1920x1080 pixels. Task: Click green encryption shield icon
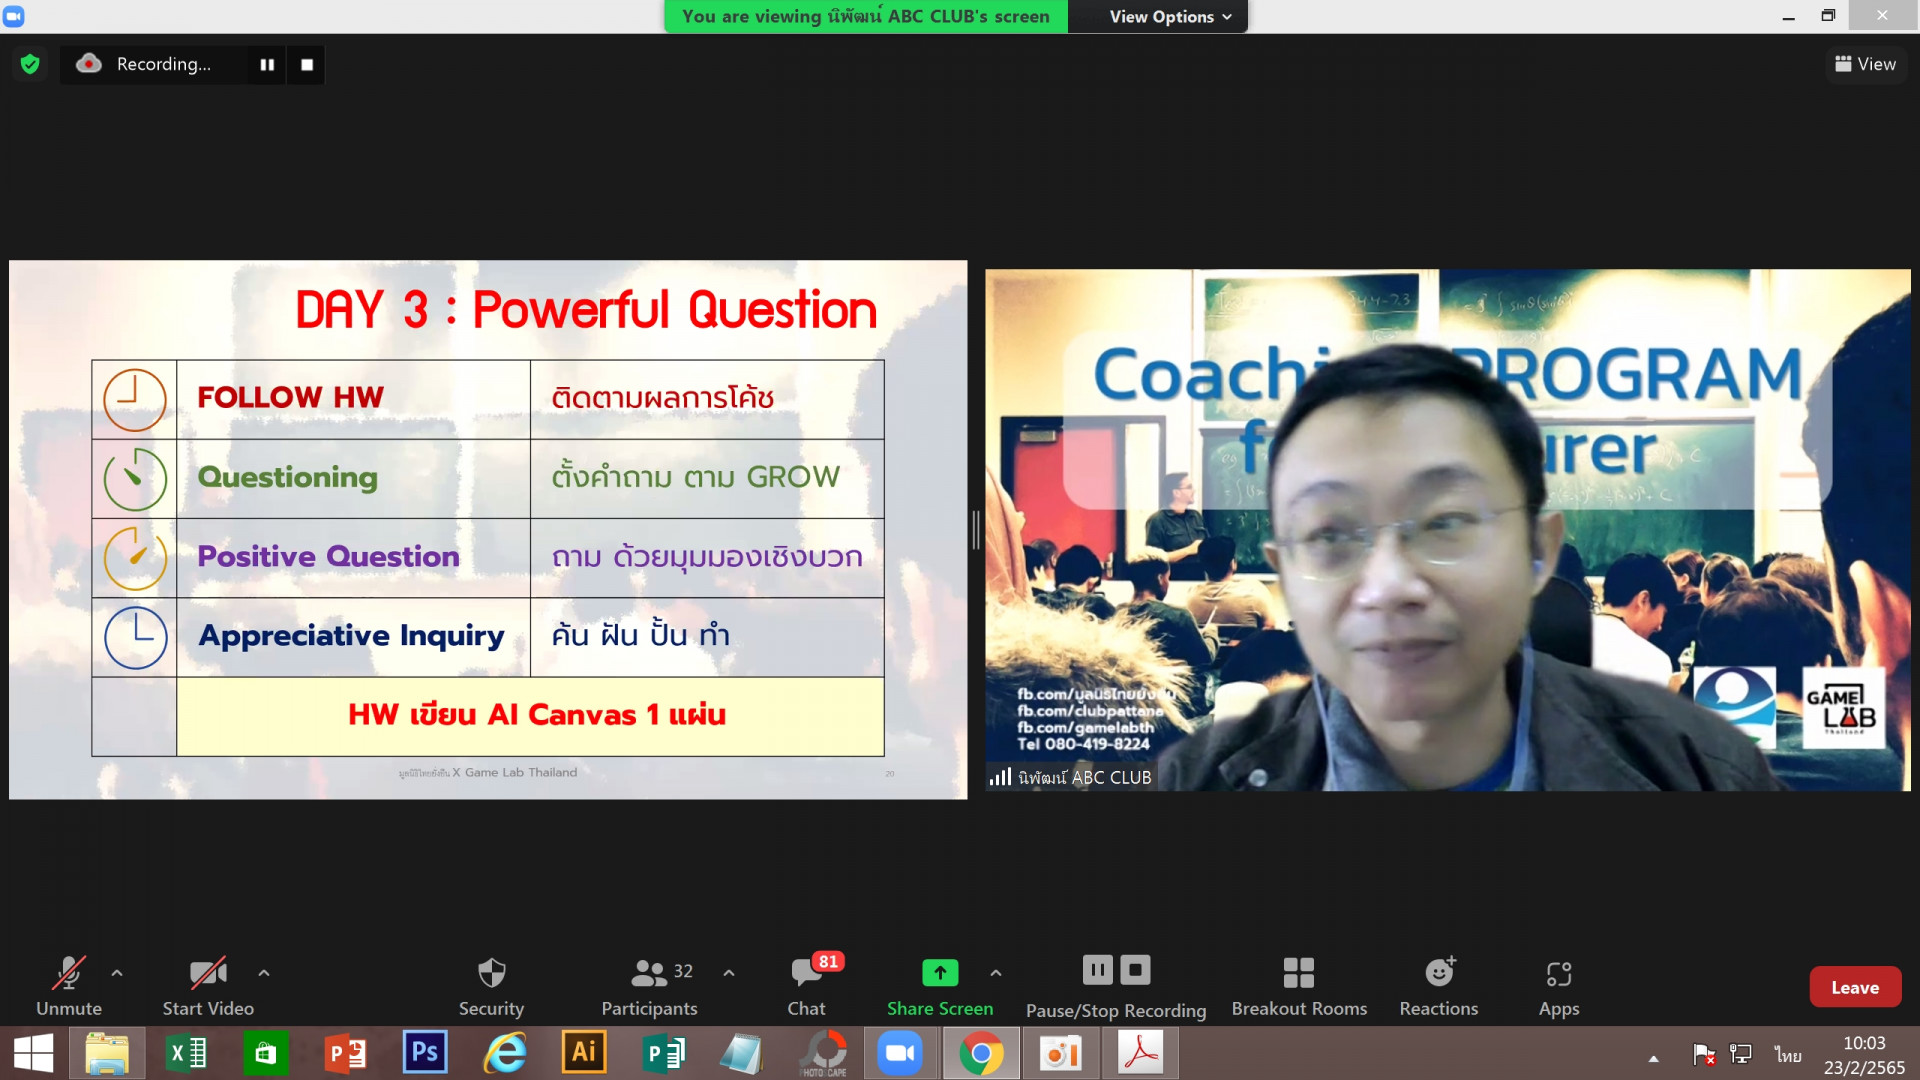click(30, 64)
